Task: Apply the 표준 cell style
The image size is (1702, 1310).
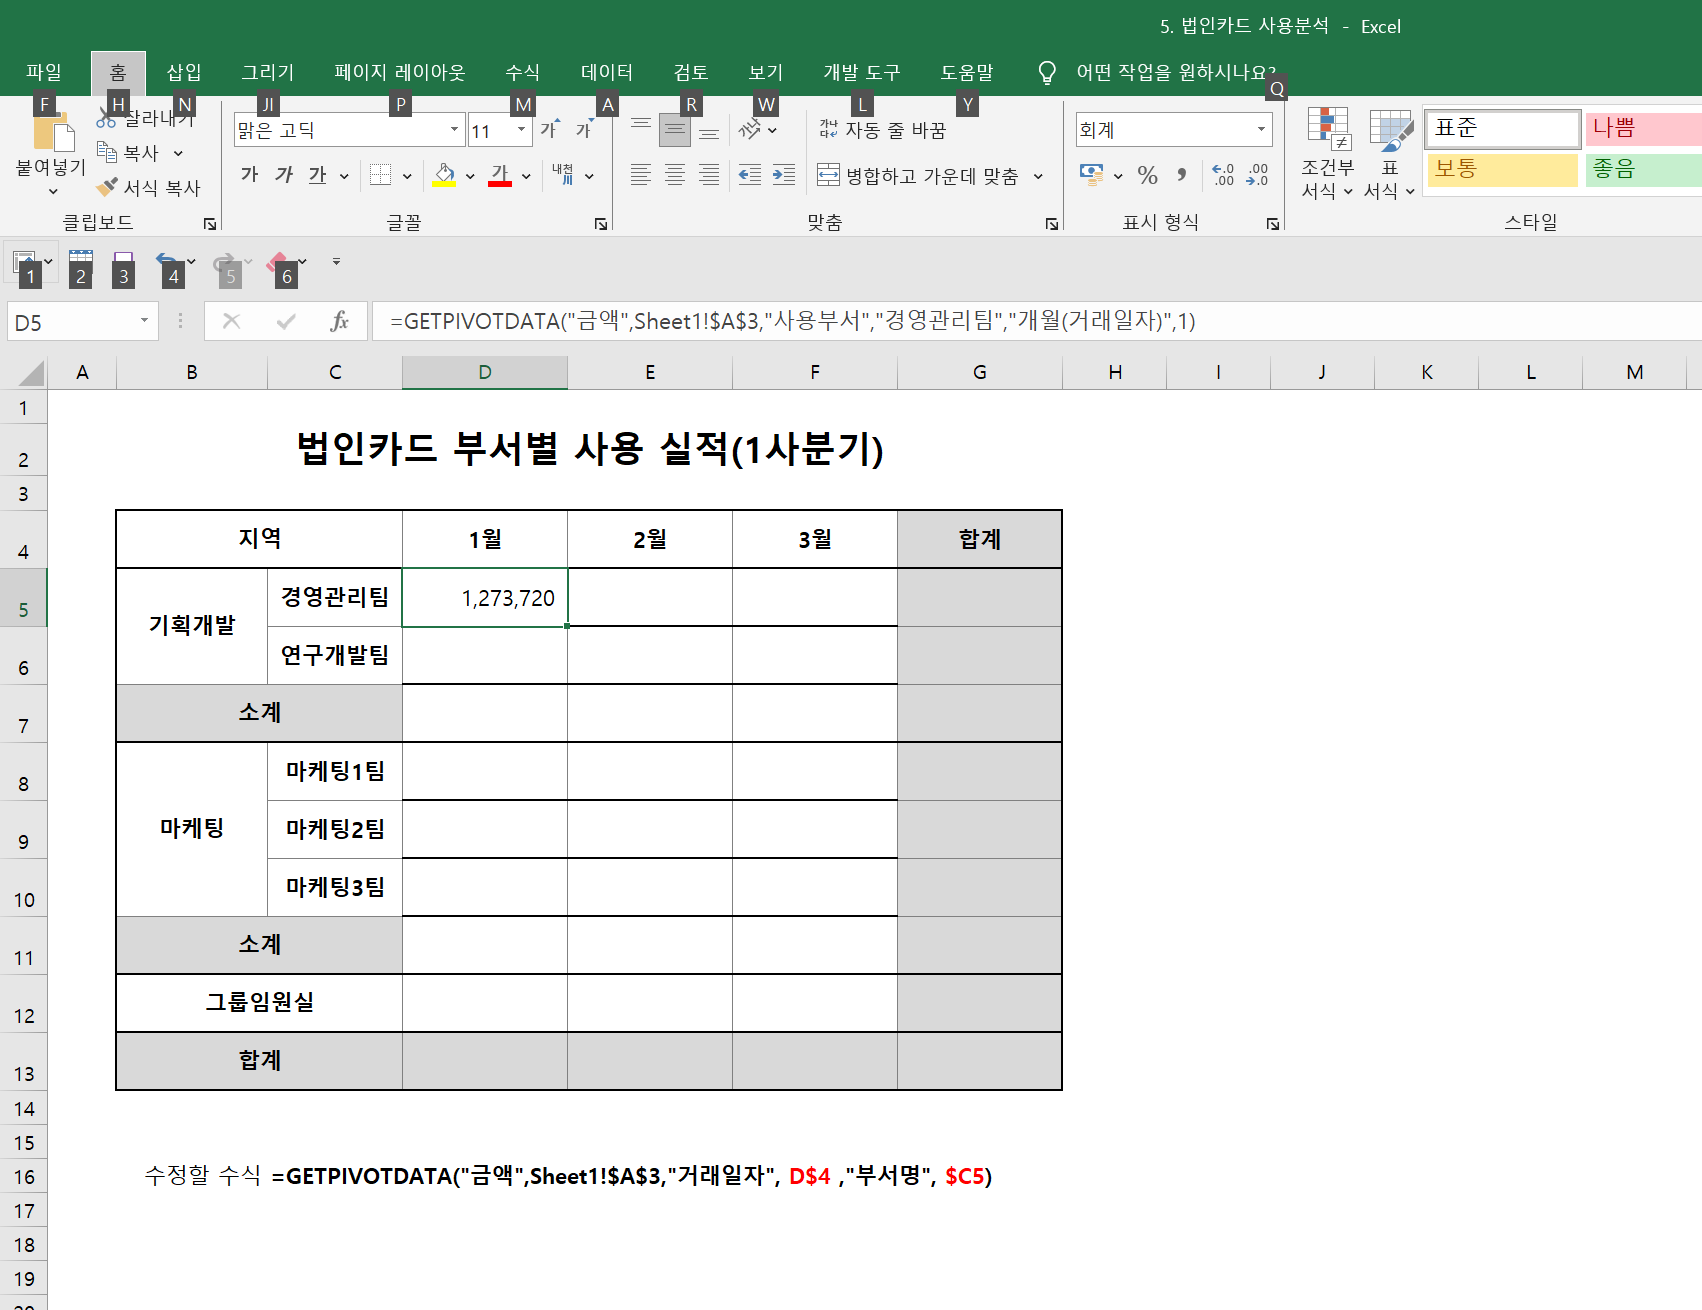Action: coord(1502,128)
